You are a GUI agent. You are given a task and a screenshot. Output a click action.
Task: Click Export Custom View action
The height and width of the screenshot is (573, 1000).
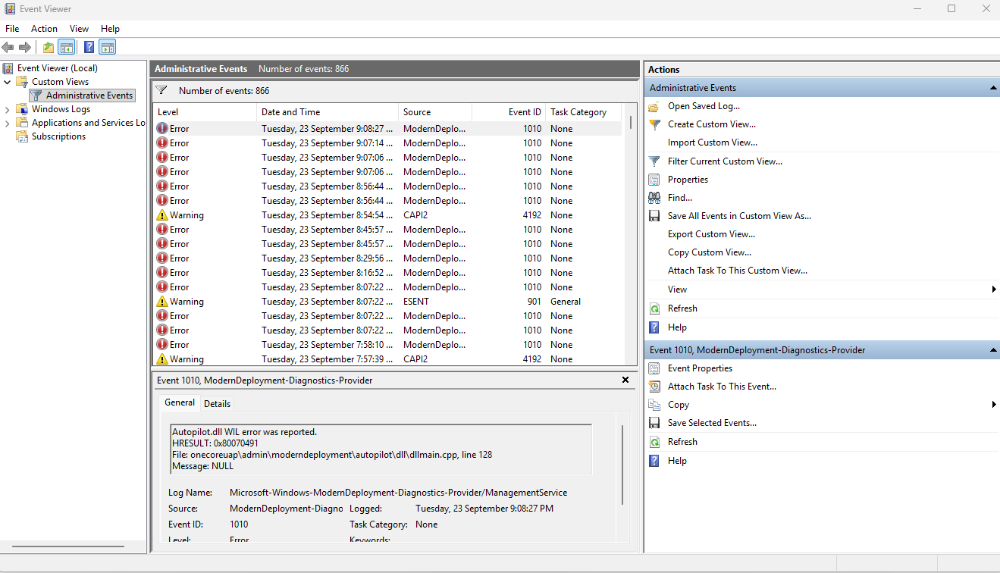click(x=711, y=234)
